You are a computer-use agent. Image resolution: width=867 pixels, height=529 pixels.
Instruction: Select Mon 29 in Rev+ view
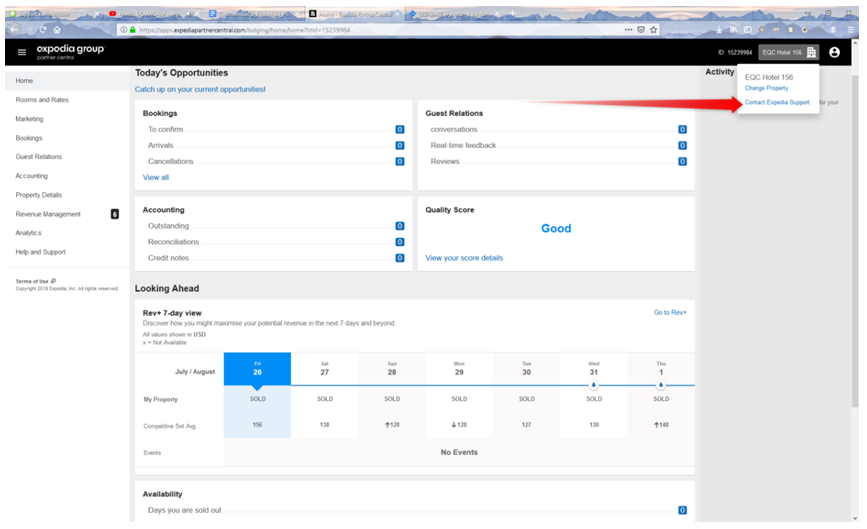coord(459,369)
